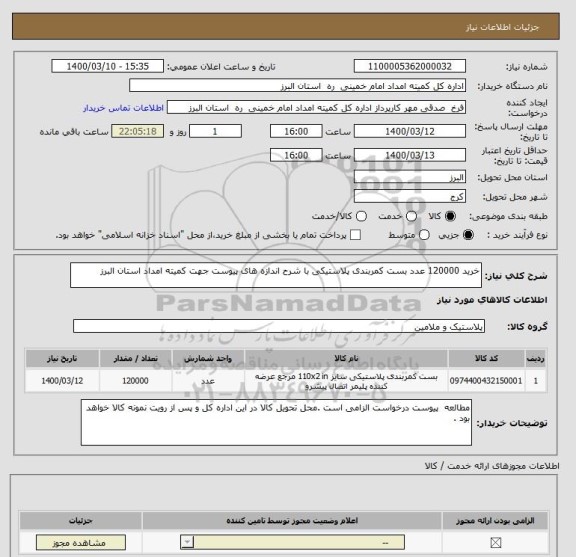Open the license status dropdown arrow

187,542
